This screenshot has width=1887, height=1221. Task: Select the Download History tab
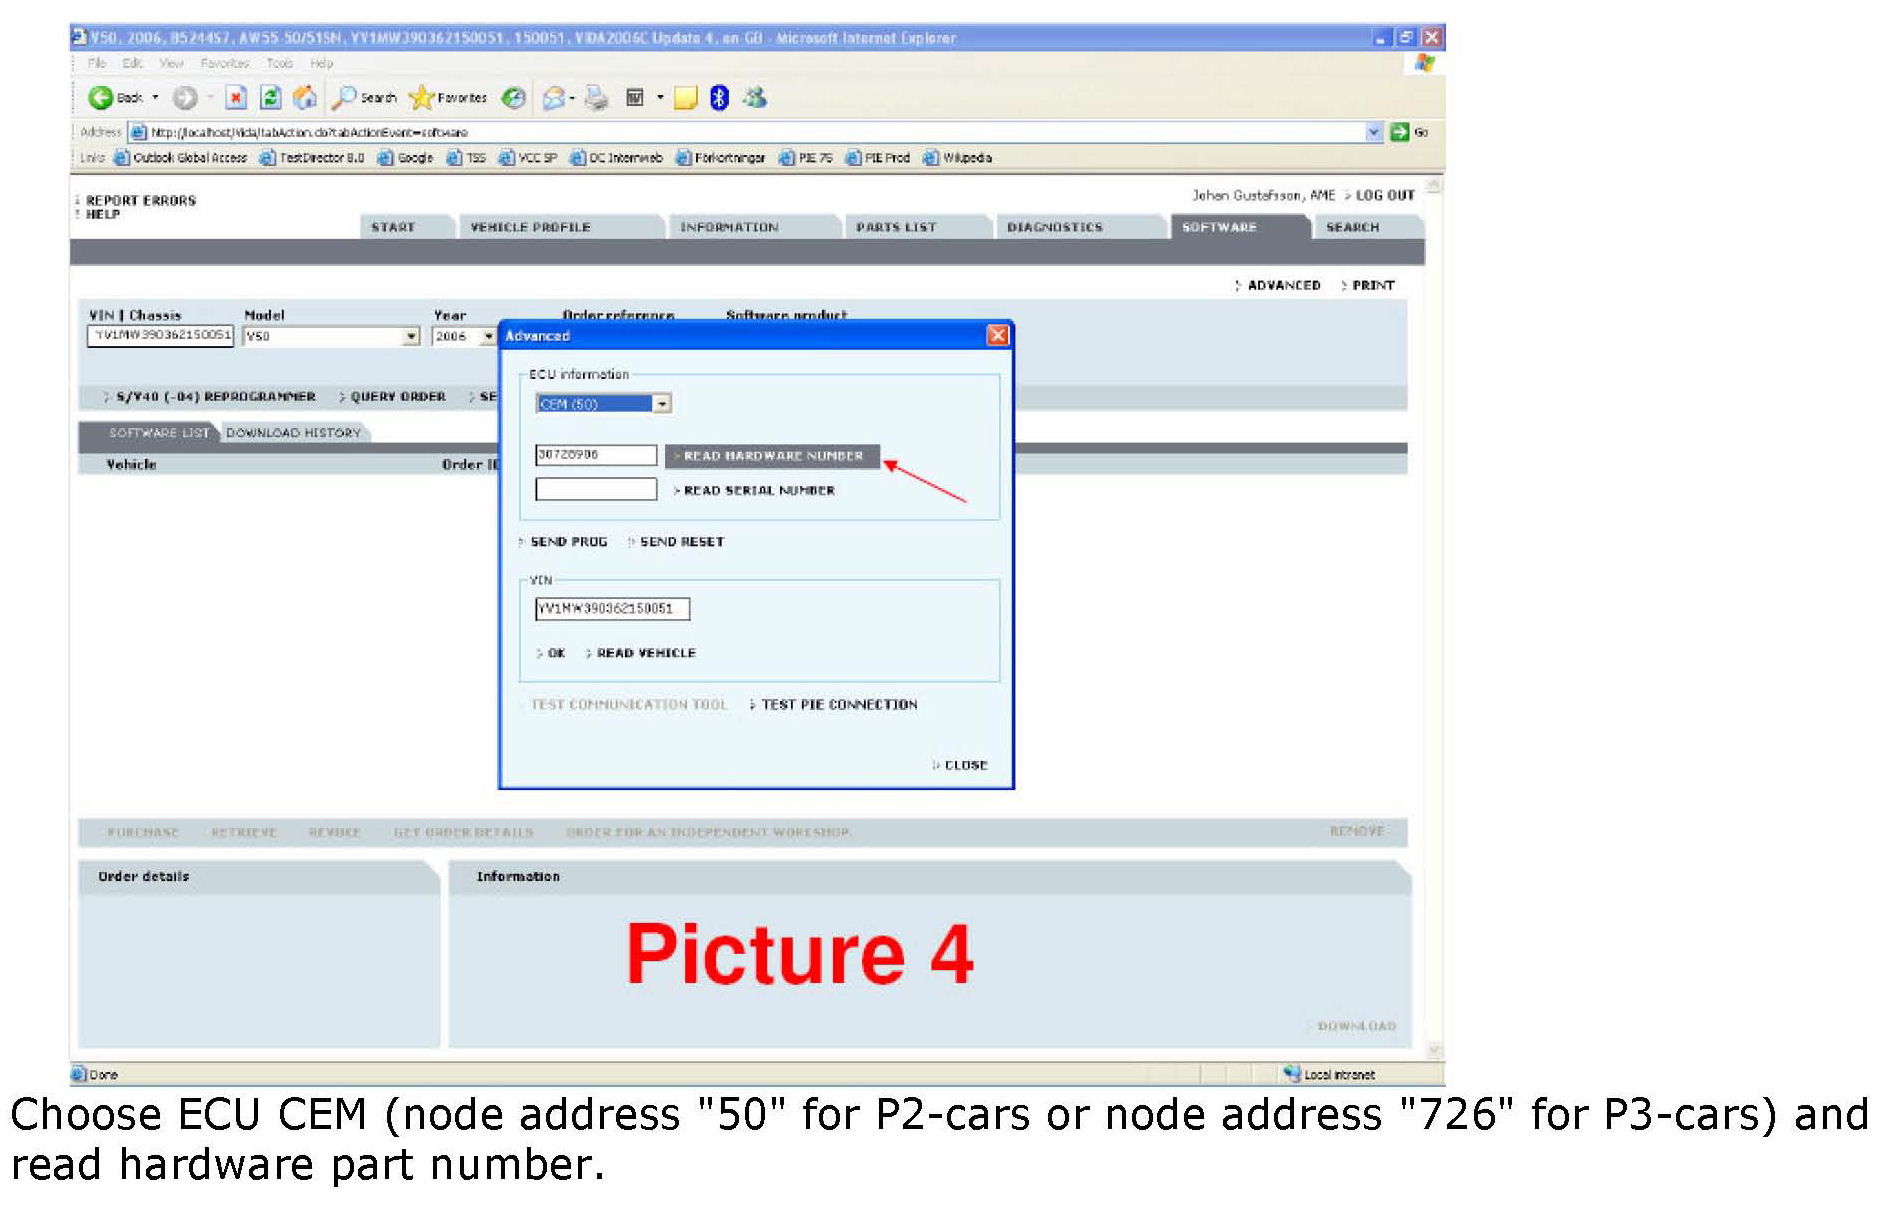(x=293, y=433)
